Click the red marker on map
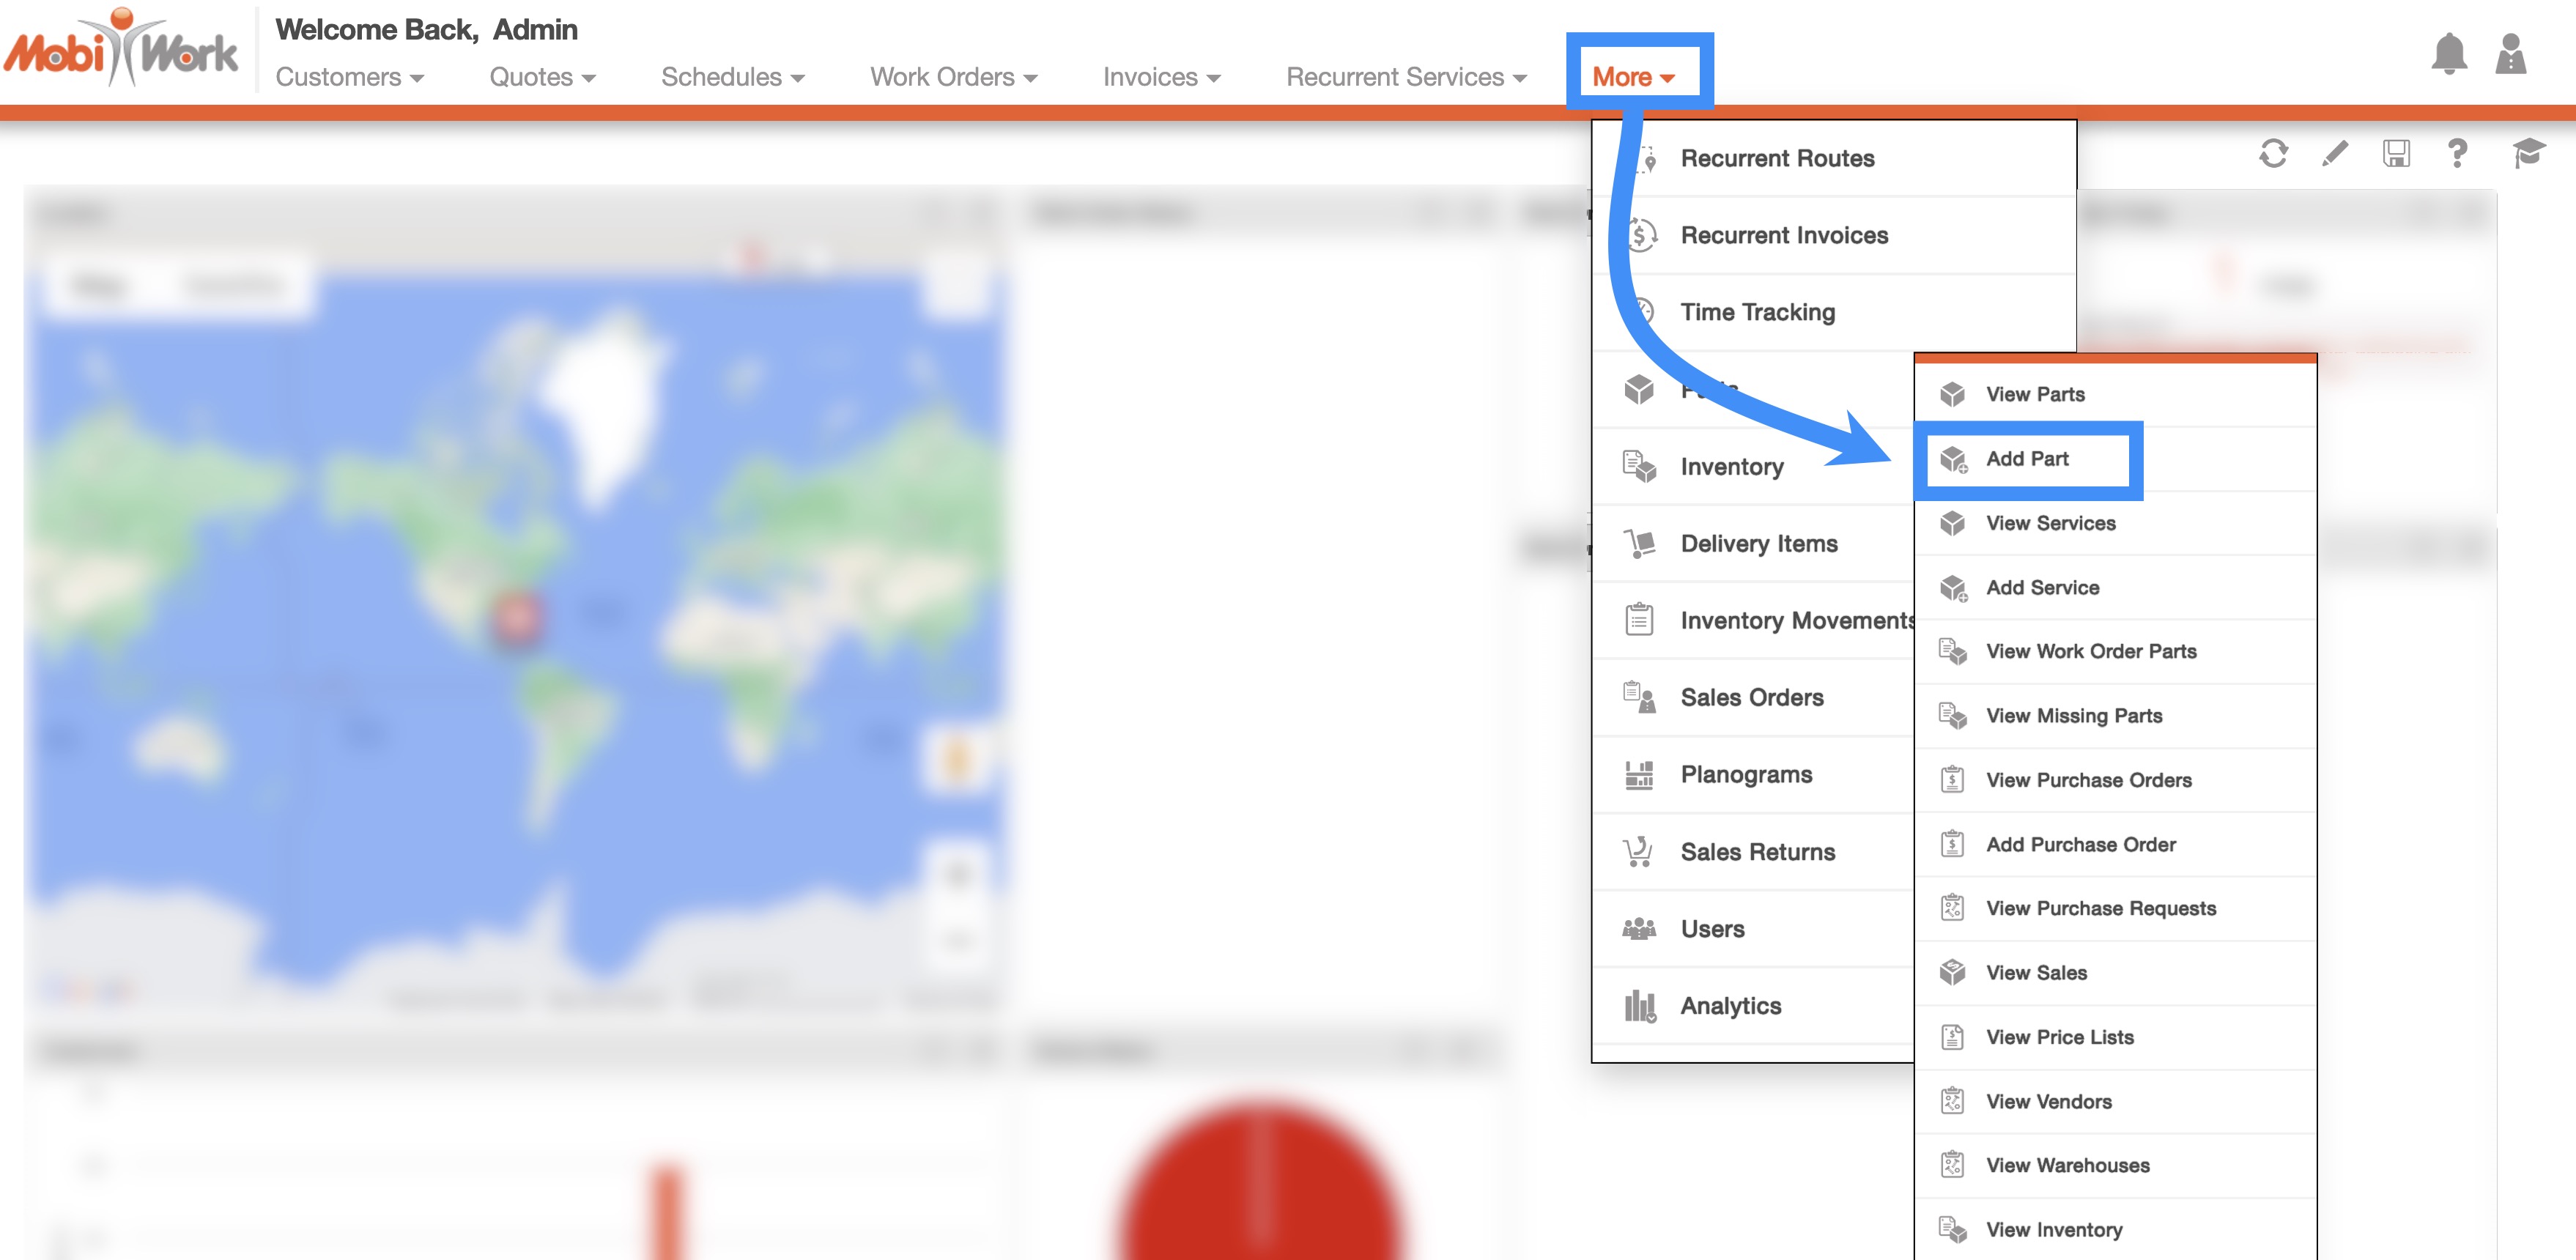Image resolution: width=2576 pixels, height=1260 pixels. (517, 617)
